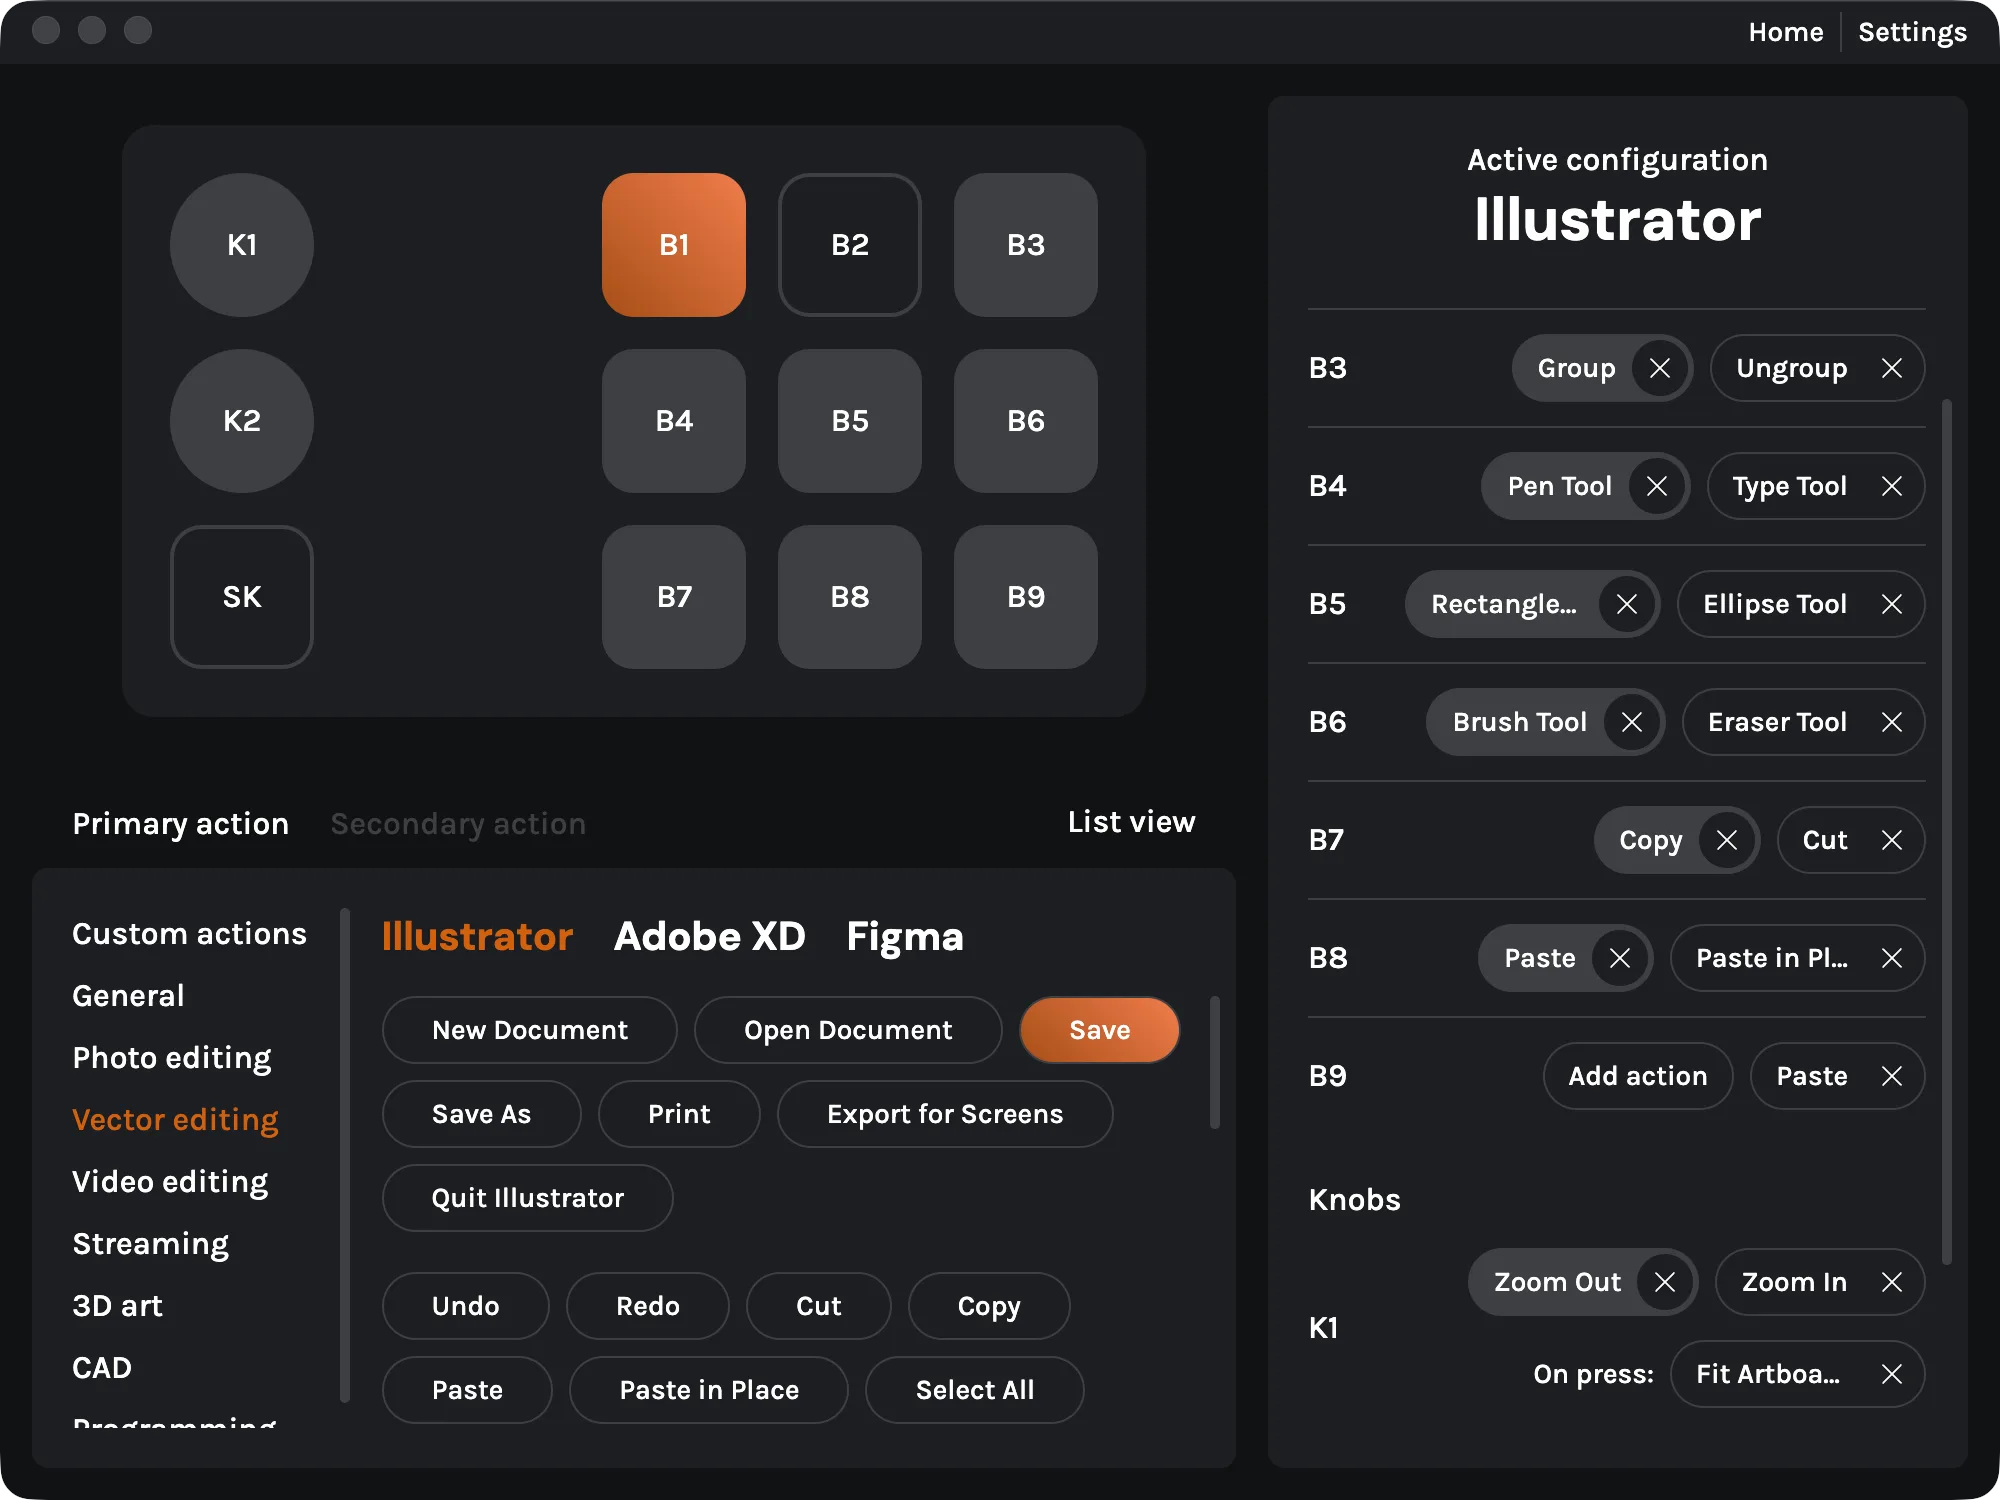Viewport: 2000px width, 1500px height.
Task: Remove the Brush Tool action from B6
Action: pos(1632,722)
